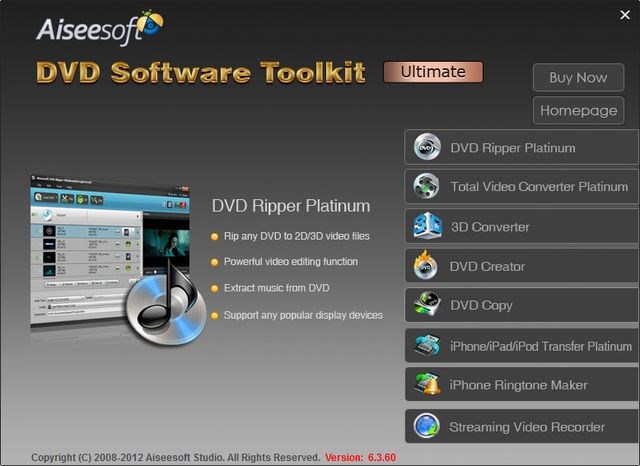Image resolution: width=640 pixels, height=466 pixels.
Task: Click the DVD Ripper Platinum disc icon
Action: tap(427, 148)
